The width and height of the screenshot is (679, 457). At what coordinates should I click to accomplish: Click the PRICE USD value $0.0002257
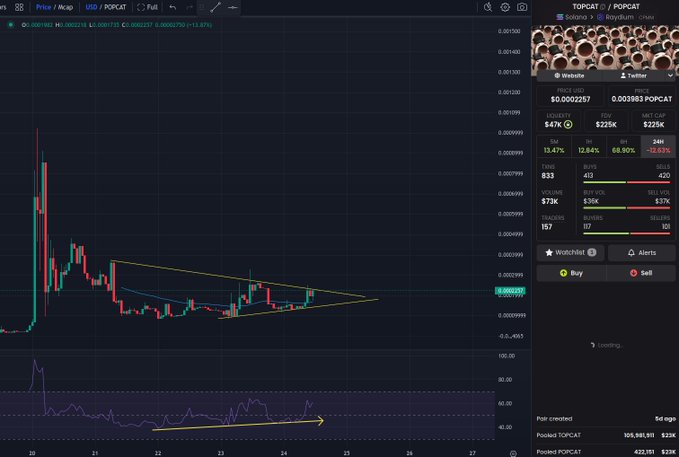[x=570, y=99]
